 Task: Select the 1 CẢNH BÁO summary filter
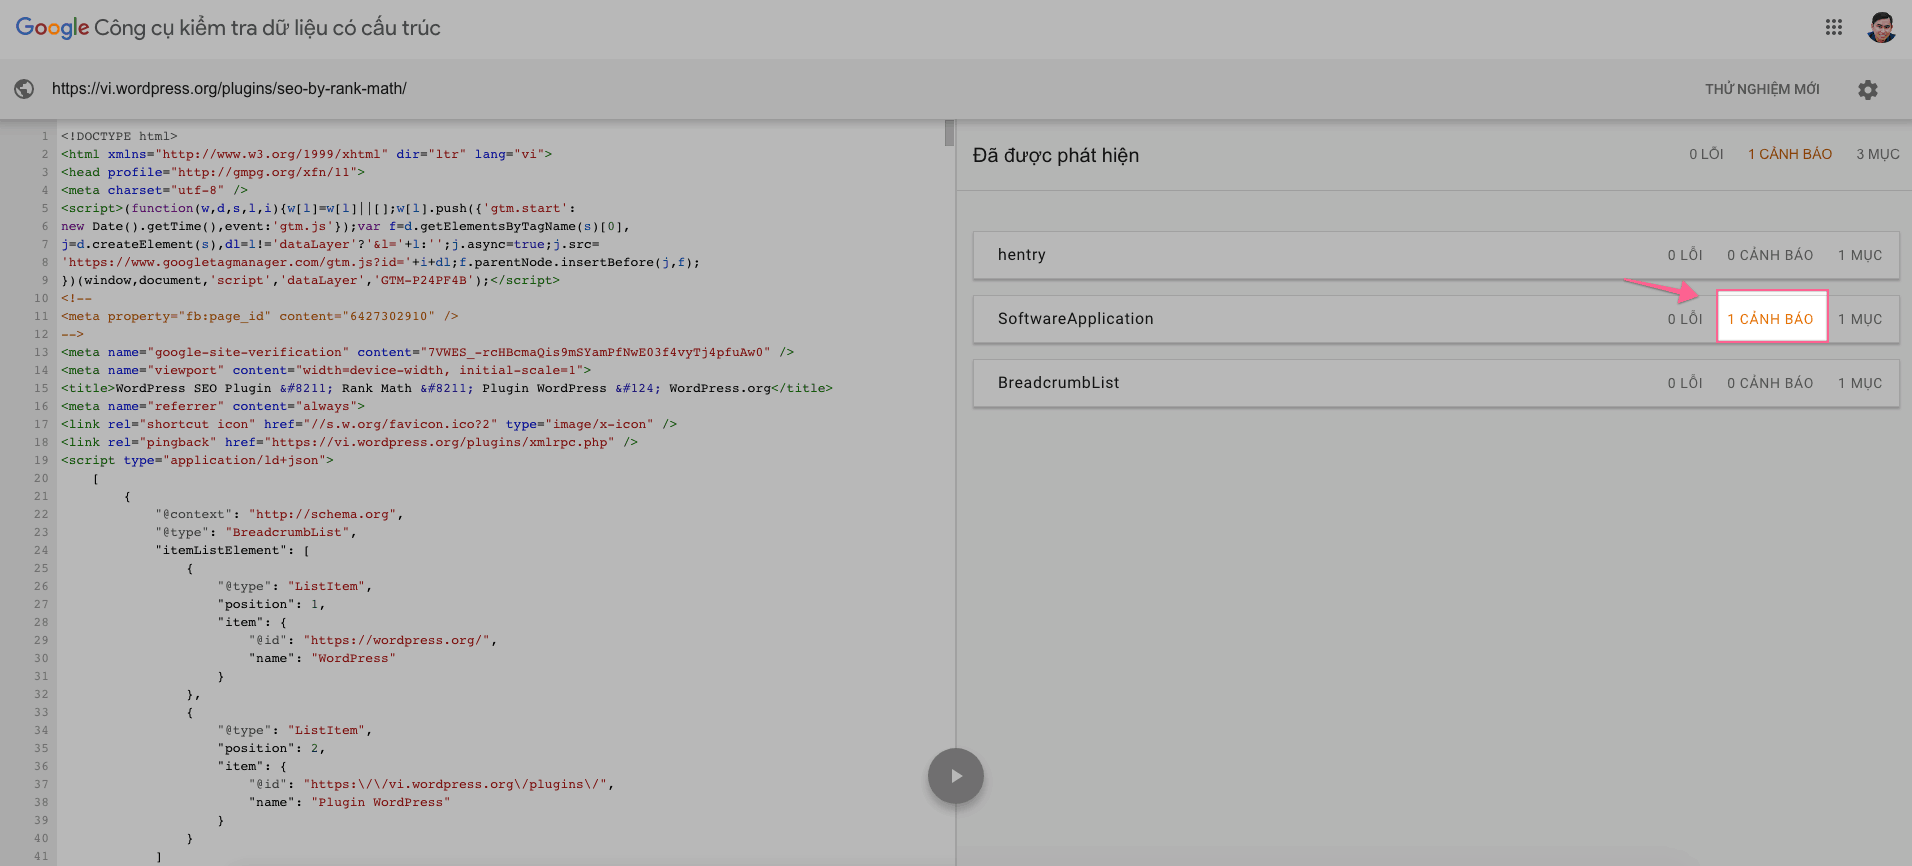pos(1789,155)
